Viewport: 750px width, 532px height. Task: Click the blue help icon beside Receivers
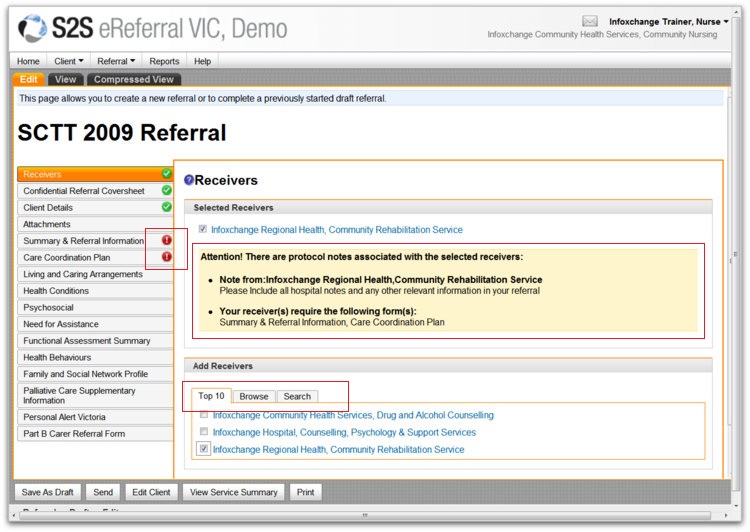tap(188, 181)
